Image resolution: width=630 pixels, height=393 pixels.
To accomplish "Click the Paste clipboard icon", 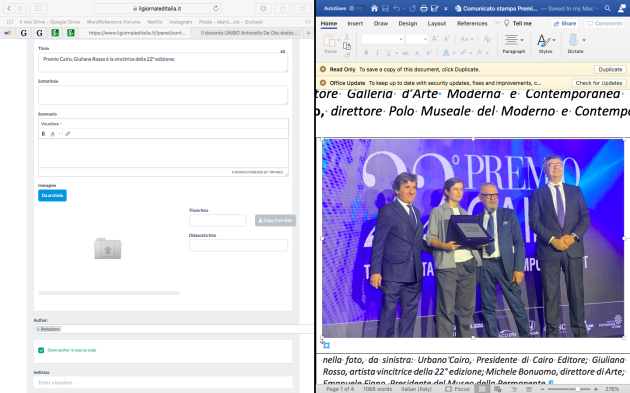I will tap(329, 41).
